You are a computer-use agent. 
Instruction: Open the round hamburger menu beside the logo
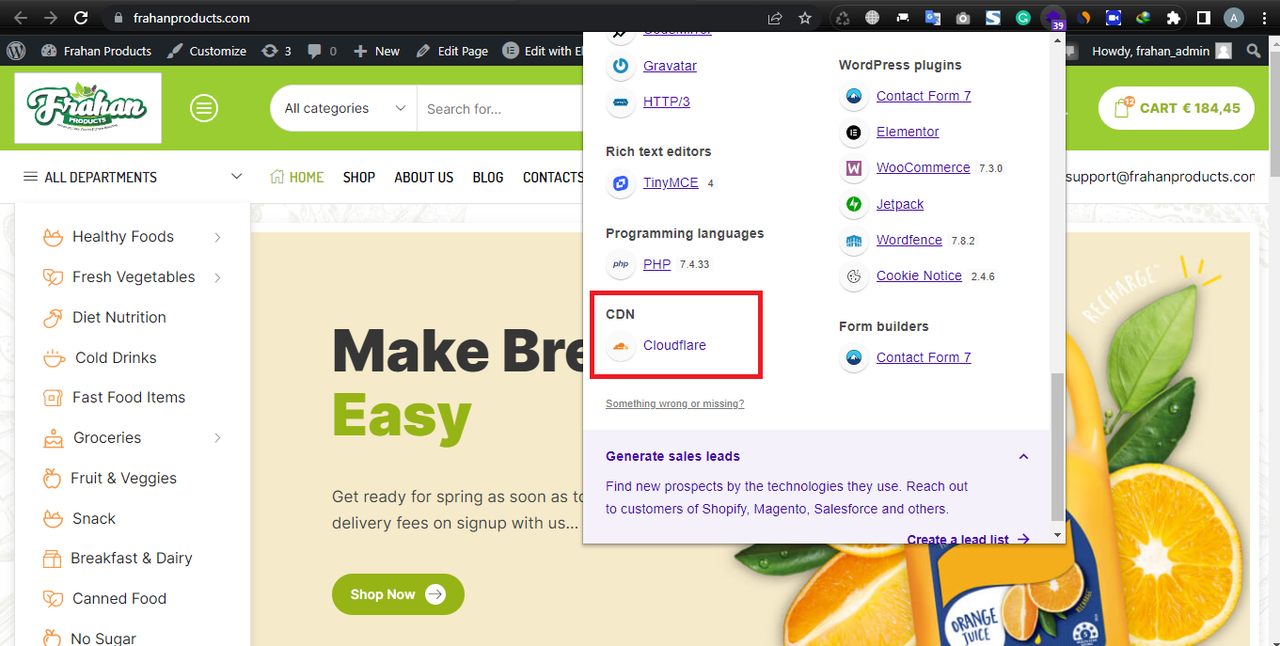(204, 108)
